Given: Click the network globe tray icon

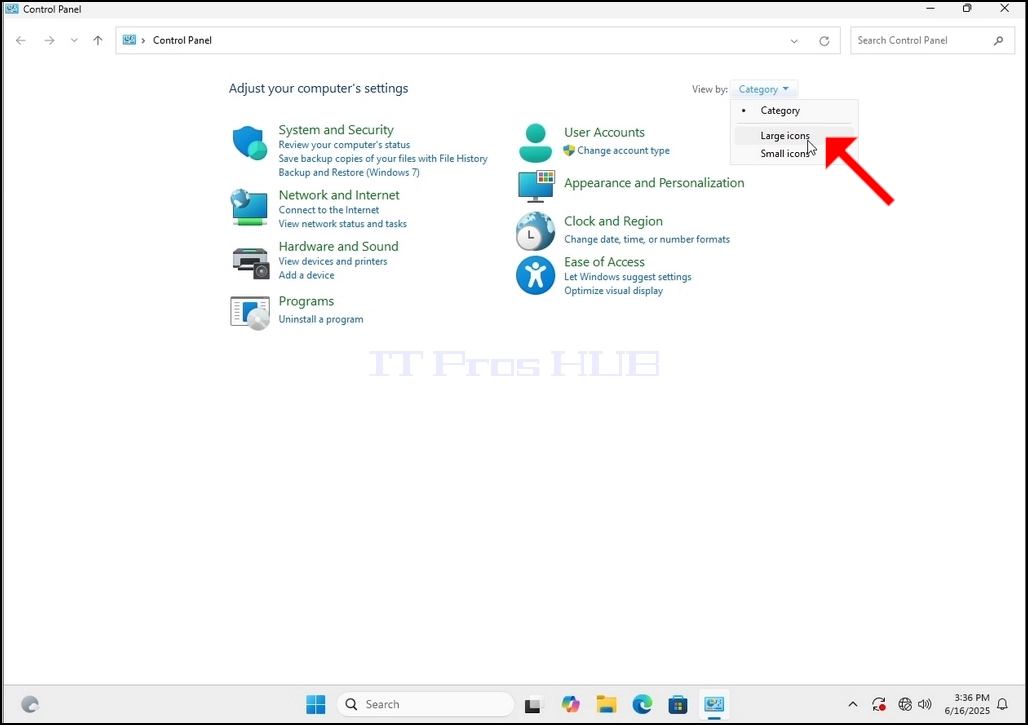Looking at the screenshot, I should 905,704.
